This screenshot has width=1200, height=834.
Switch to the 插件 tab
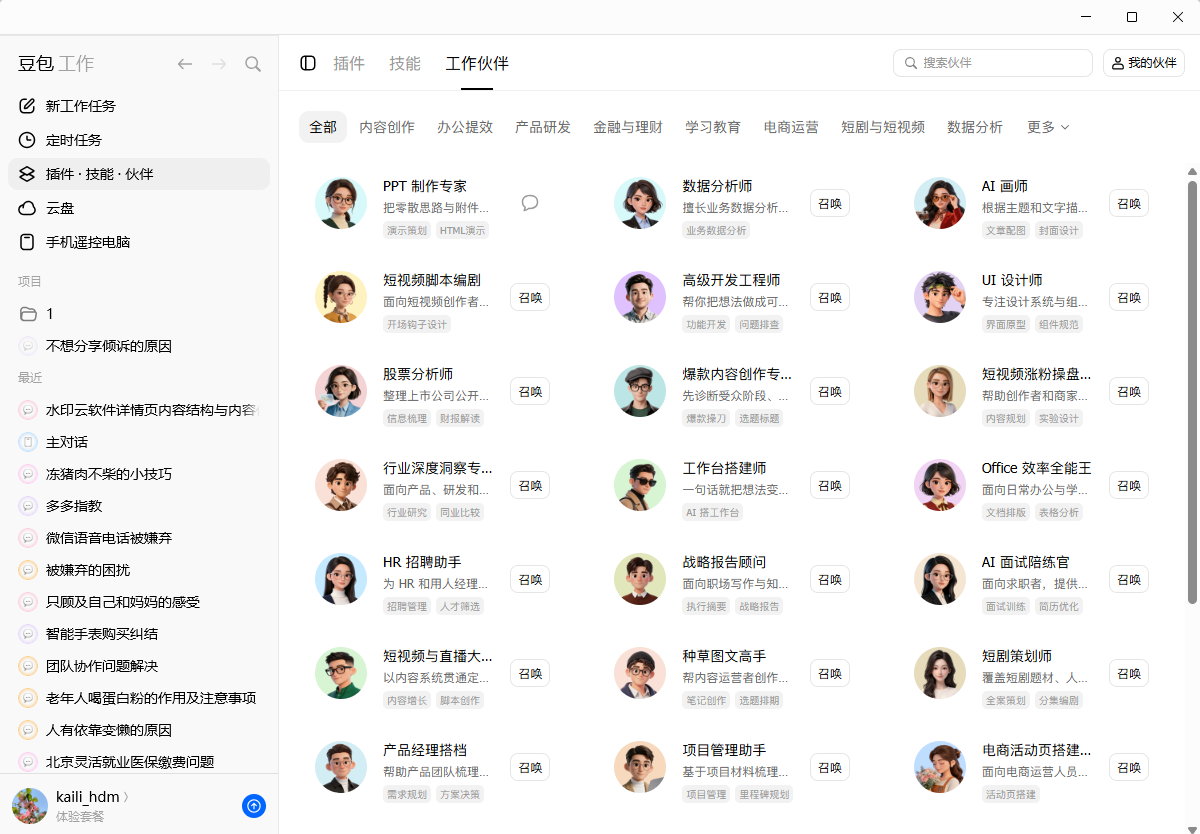point(349,63)
